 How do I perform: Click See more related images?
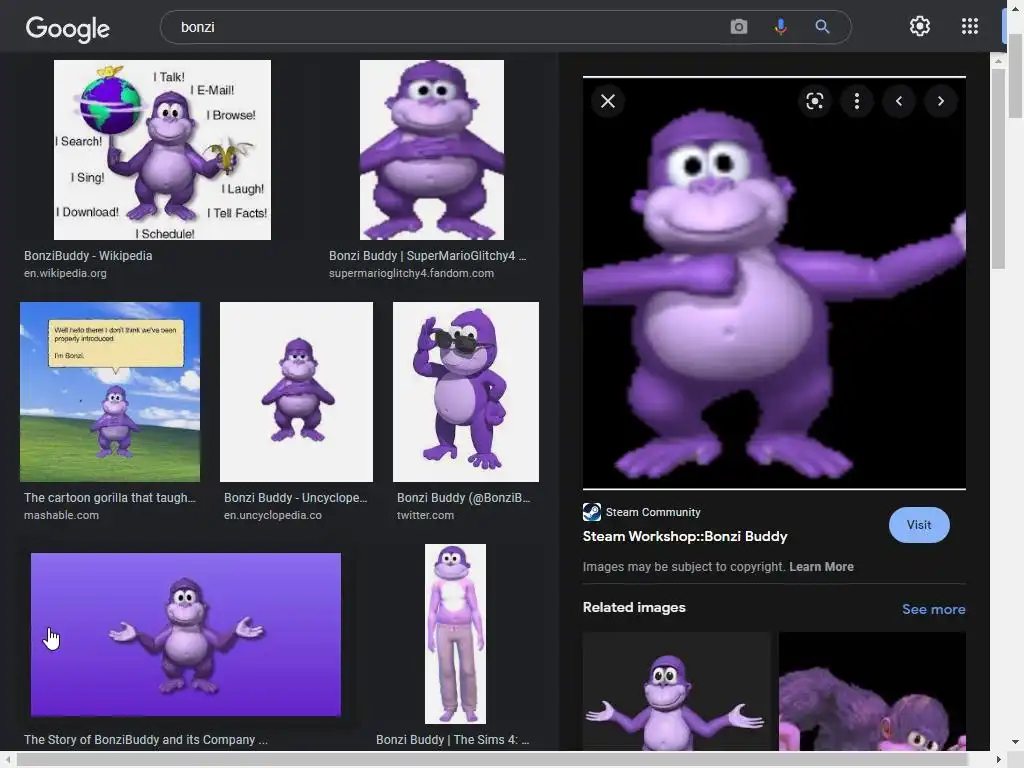click(933, 609)
